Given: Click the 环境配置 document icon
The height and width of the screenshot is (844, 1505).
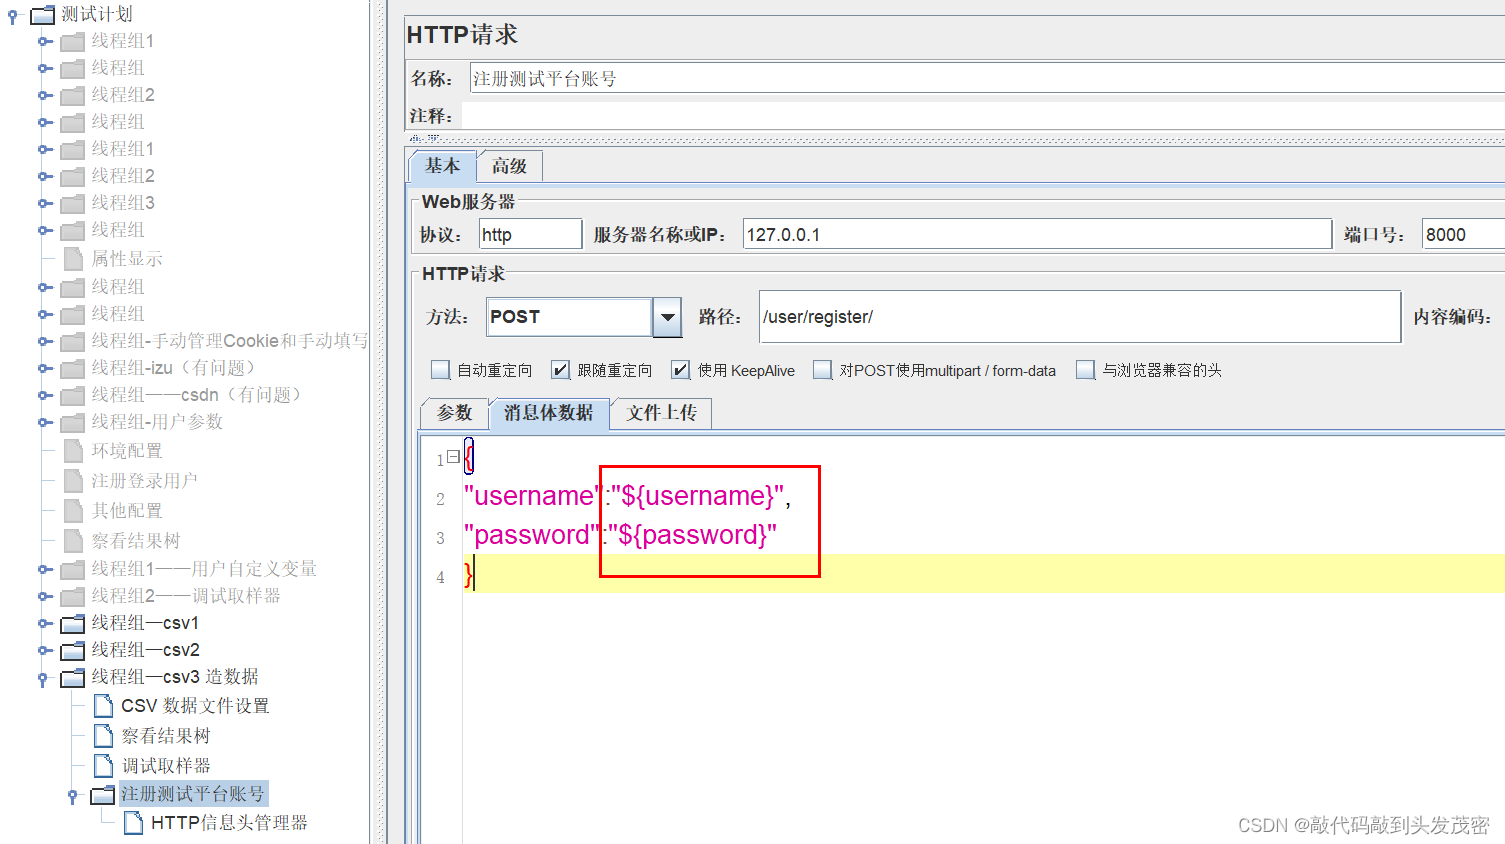Looking at the screenshot, I should [73, 451].
